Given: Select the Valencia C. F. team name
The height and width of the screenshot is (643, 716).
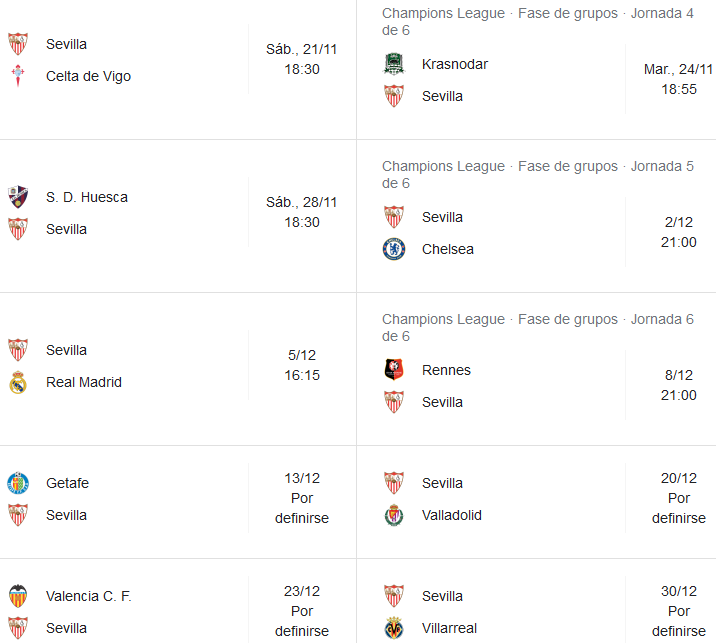Looking at the screenshot, I should [89, 596].
